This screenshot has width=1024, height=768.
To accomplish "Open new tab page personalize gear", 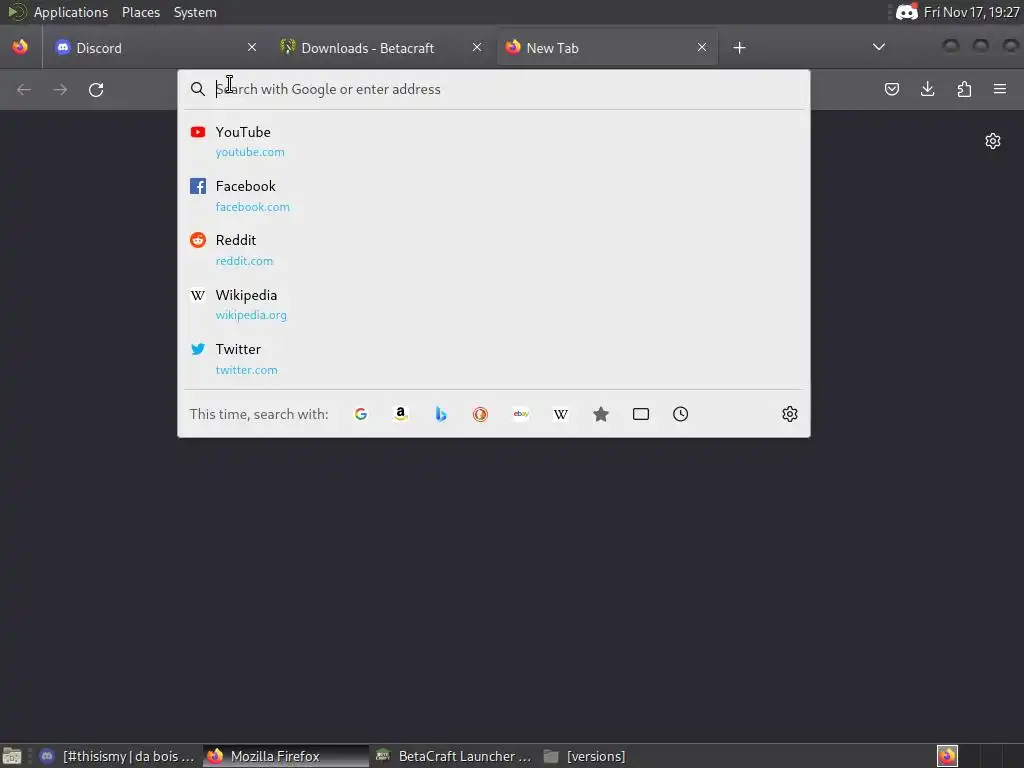I will pos(993,141).
